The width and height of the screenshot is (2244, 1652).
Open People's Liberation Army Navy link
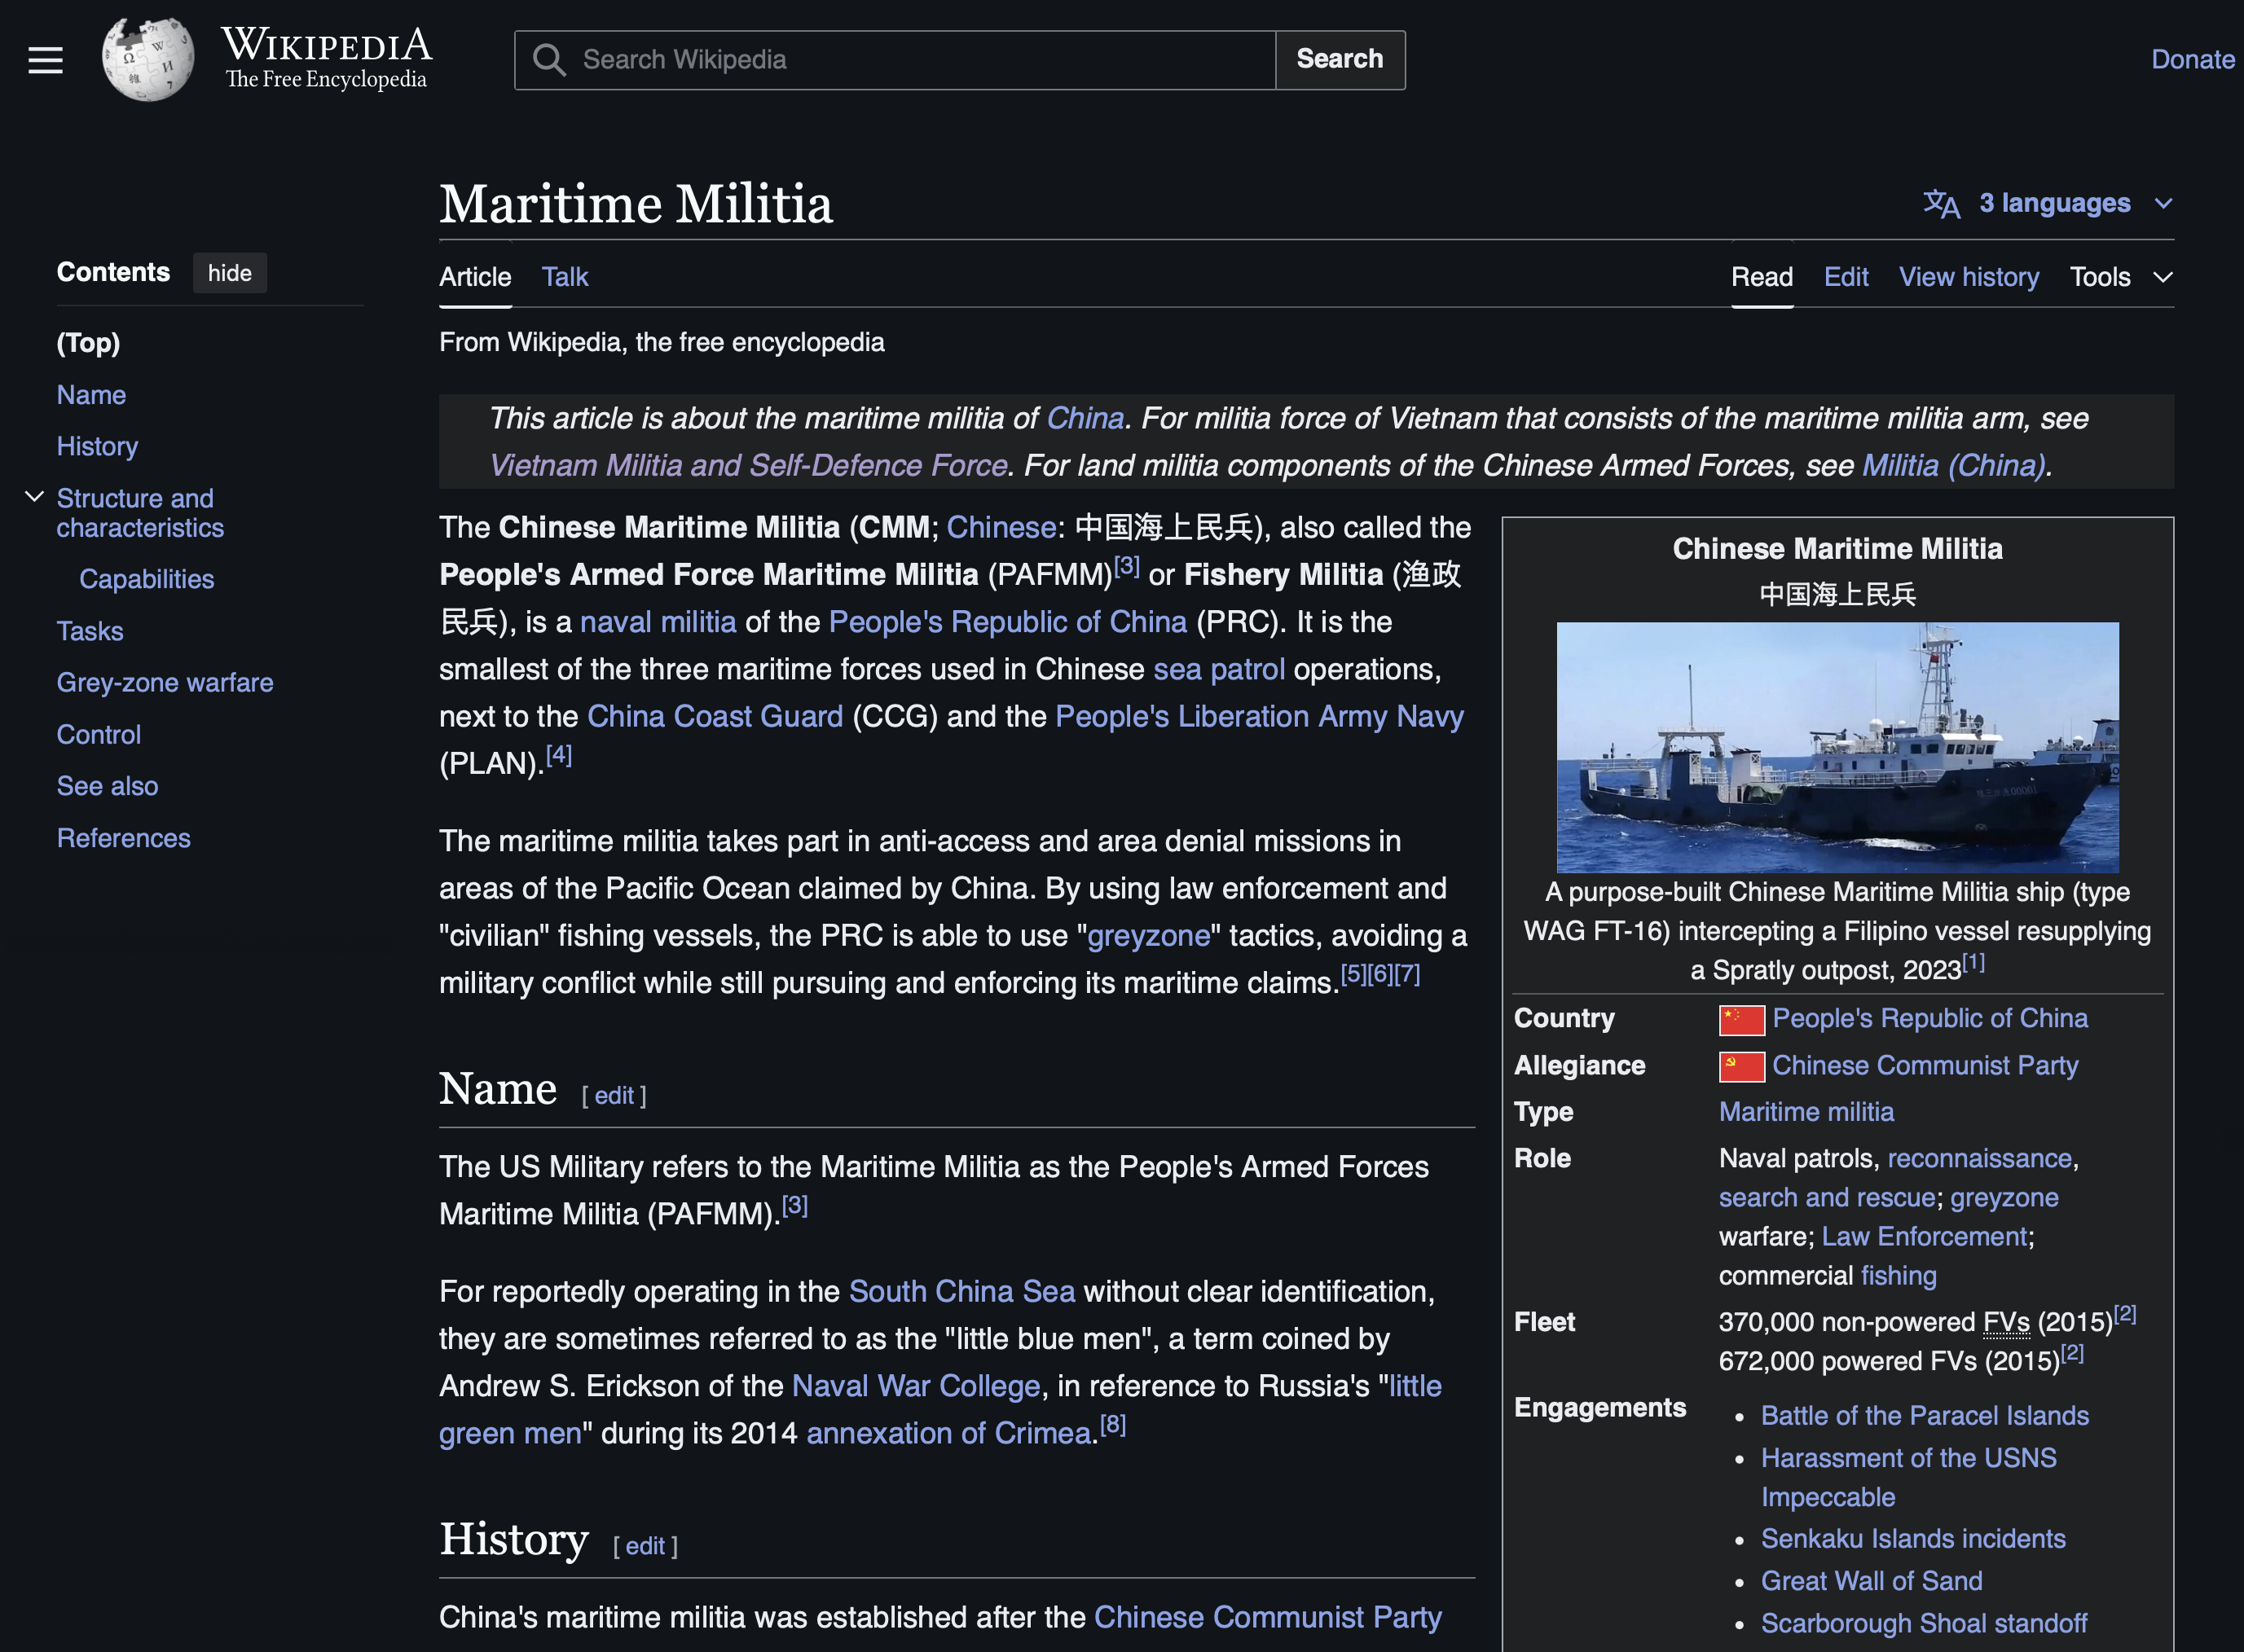1259,716
